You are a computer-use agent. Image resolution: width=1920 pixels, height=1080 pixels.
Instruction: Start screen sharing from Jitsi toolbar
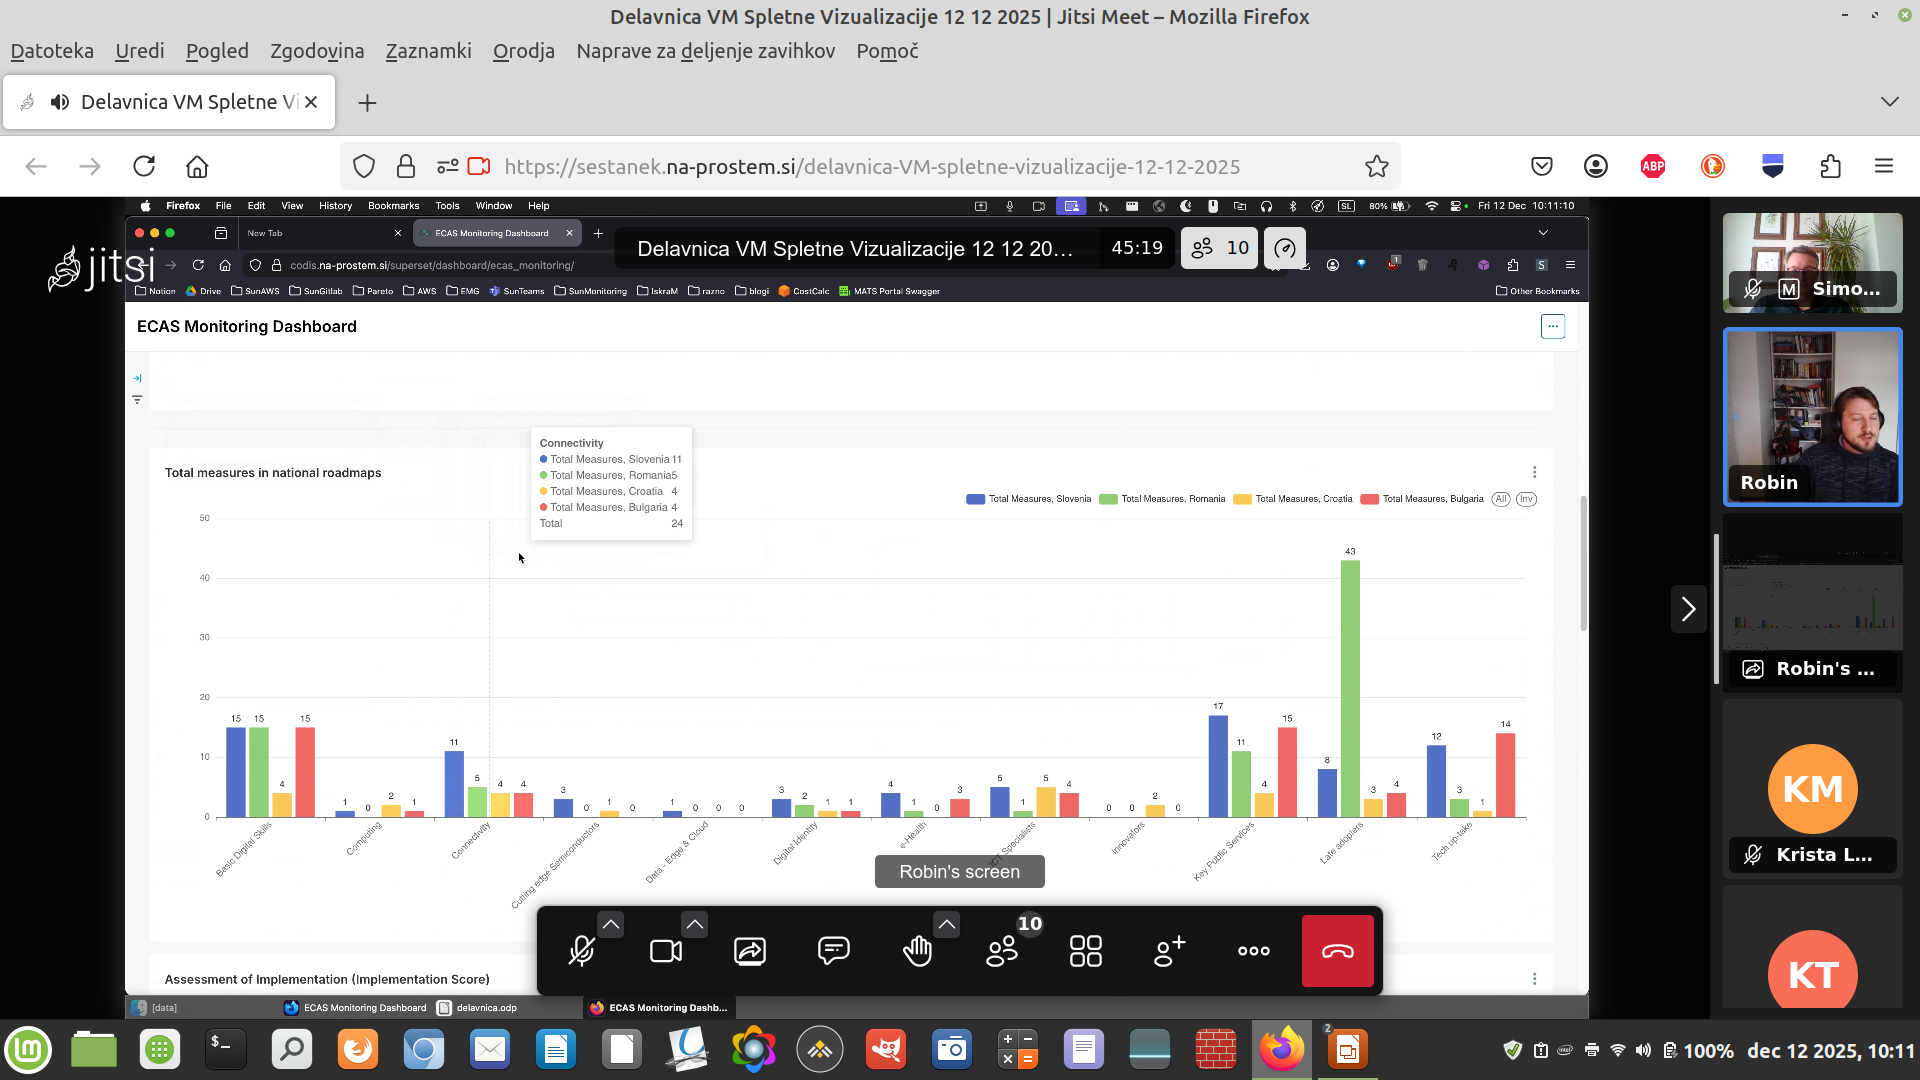coord(749,951)
